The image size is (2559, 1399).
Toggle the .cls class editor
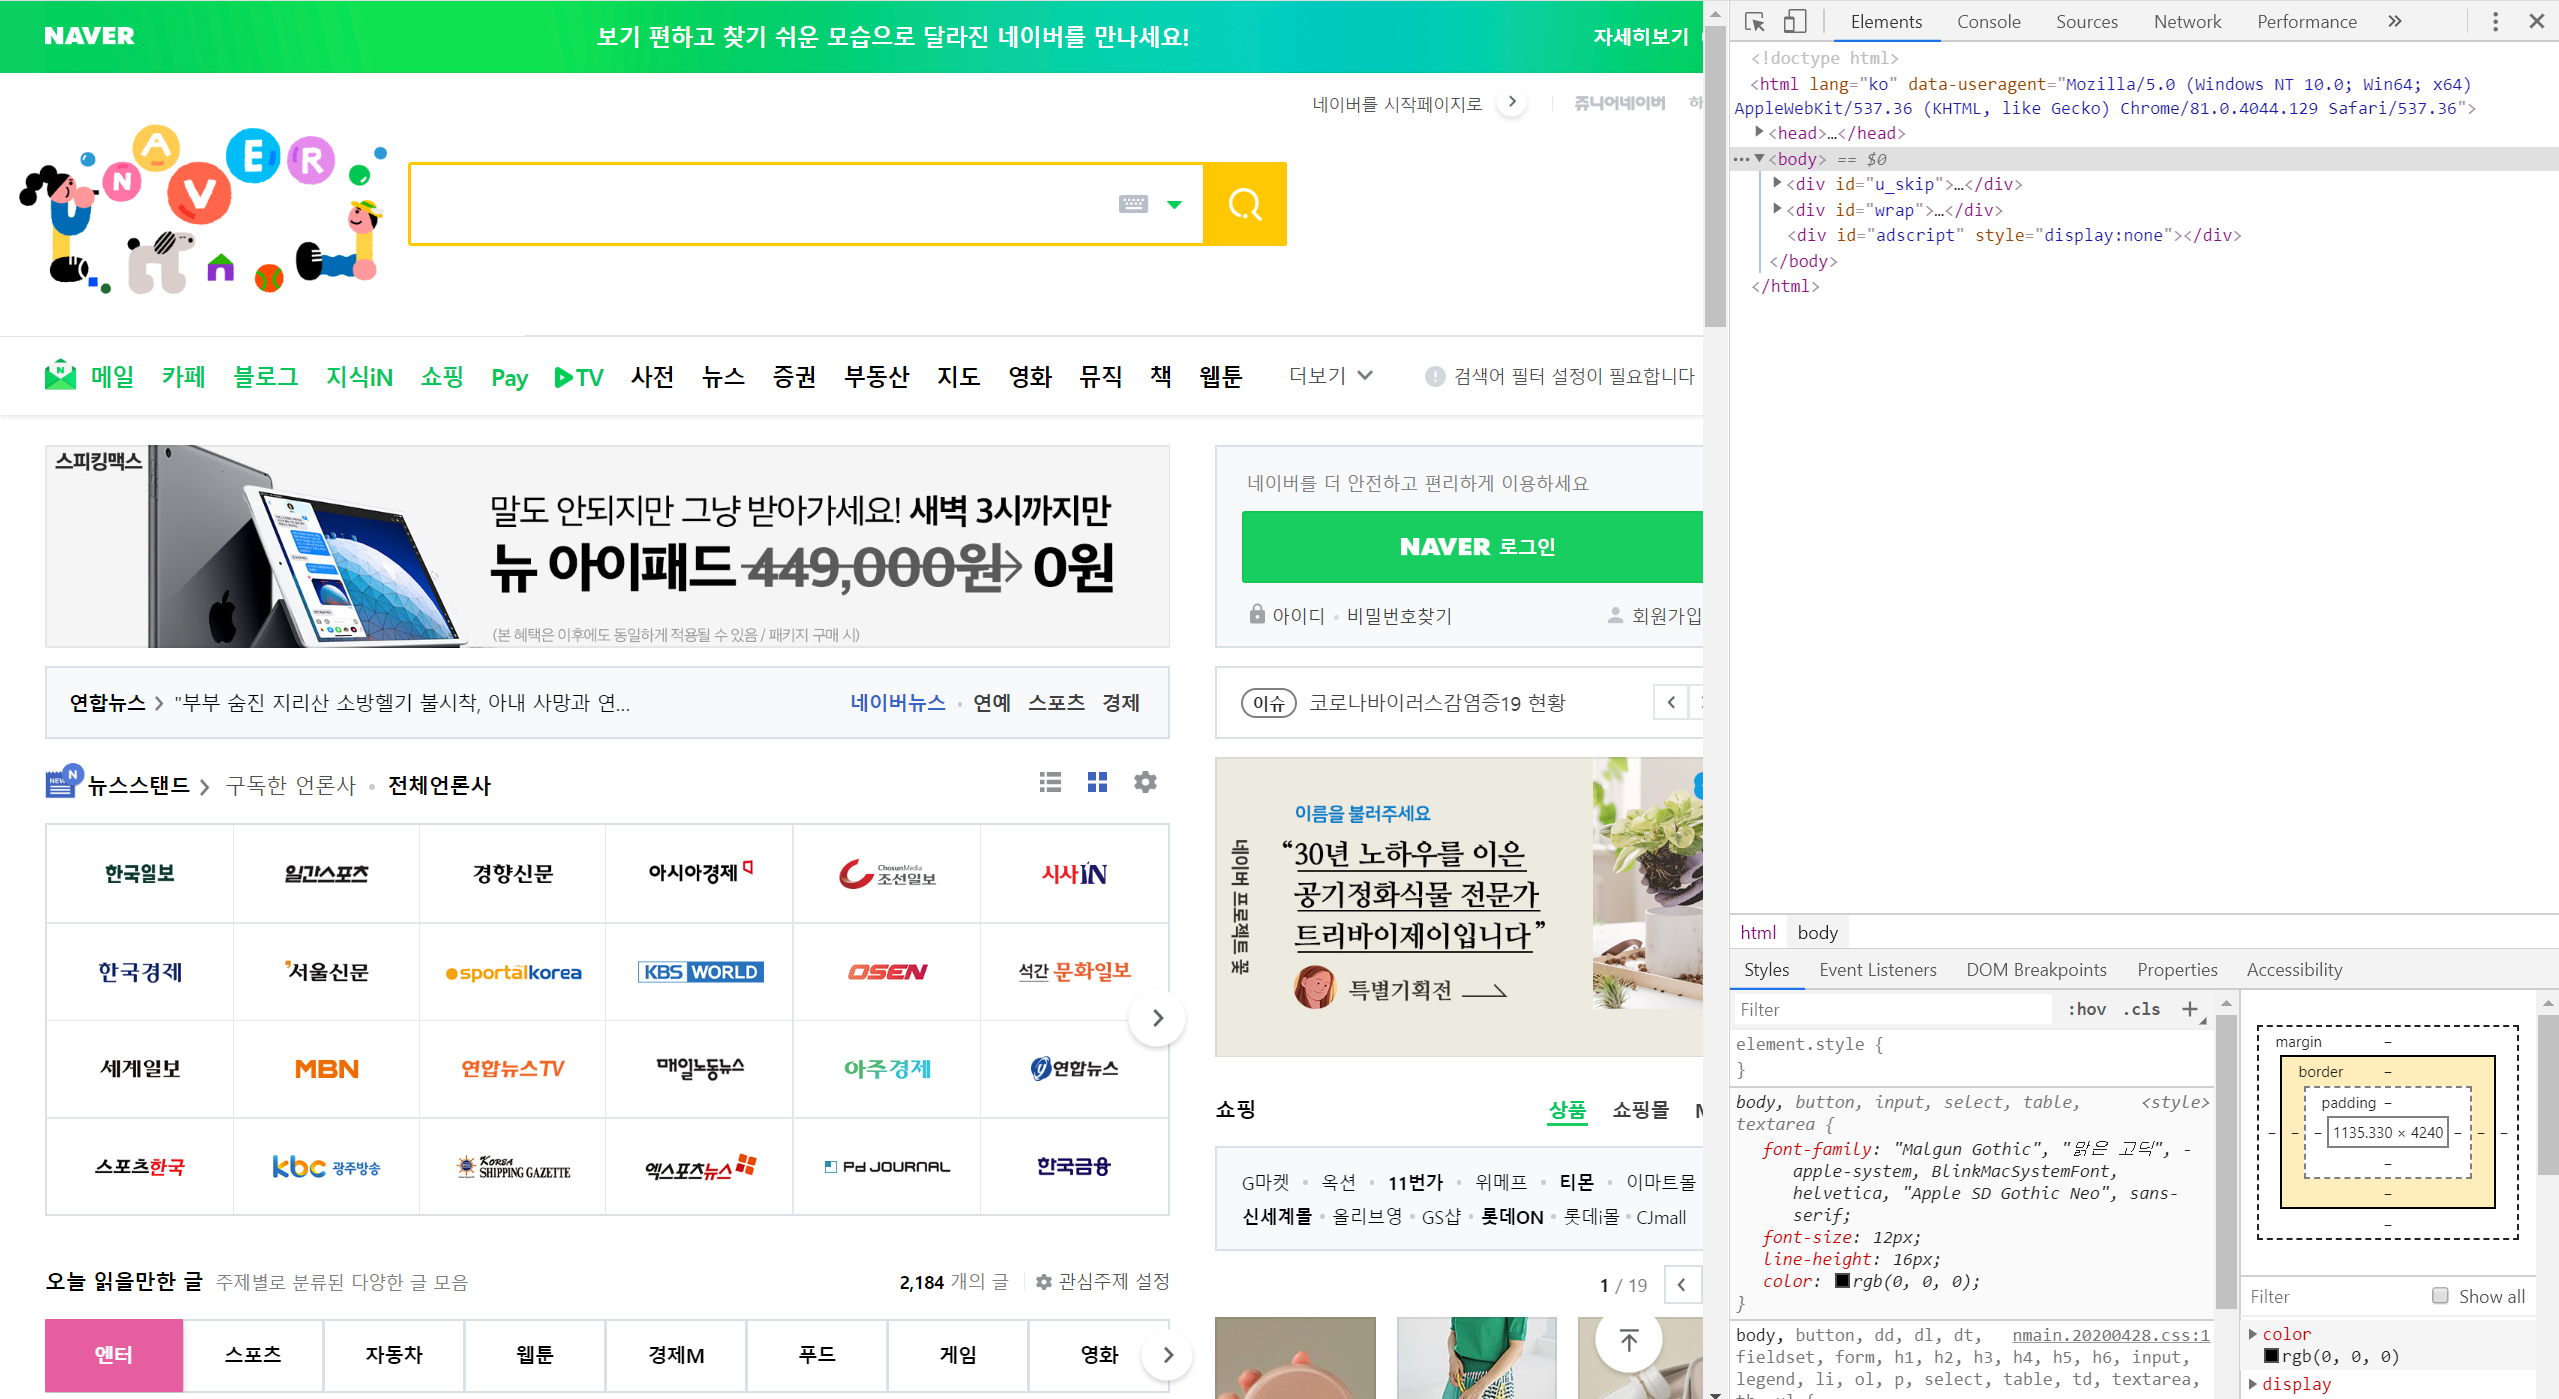2141,1009
